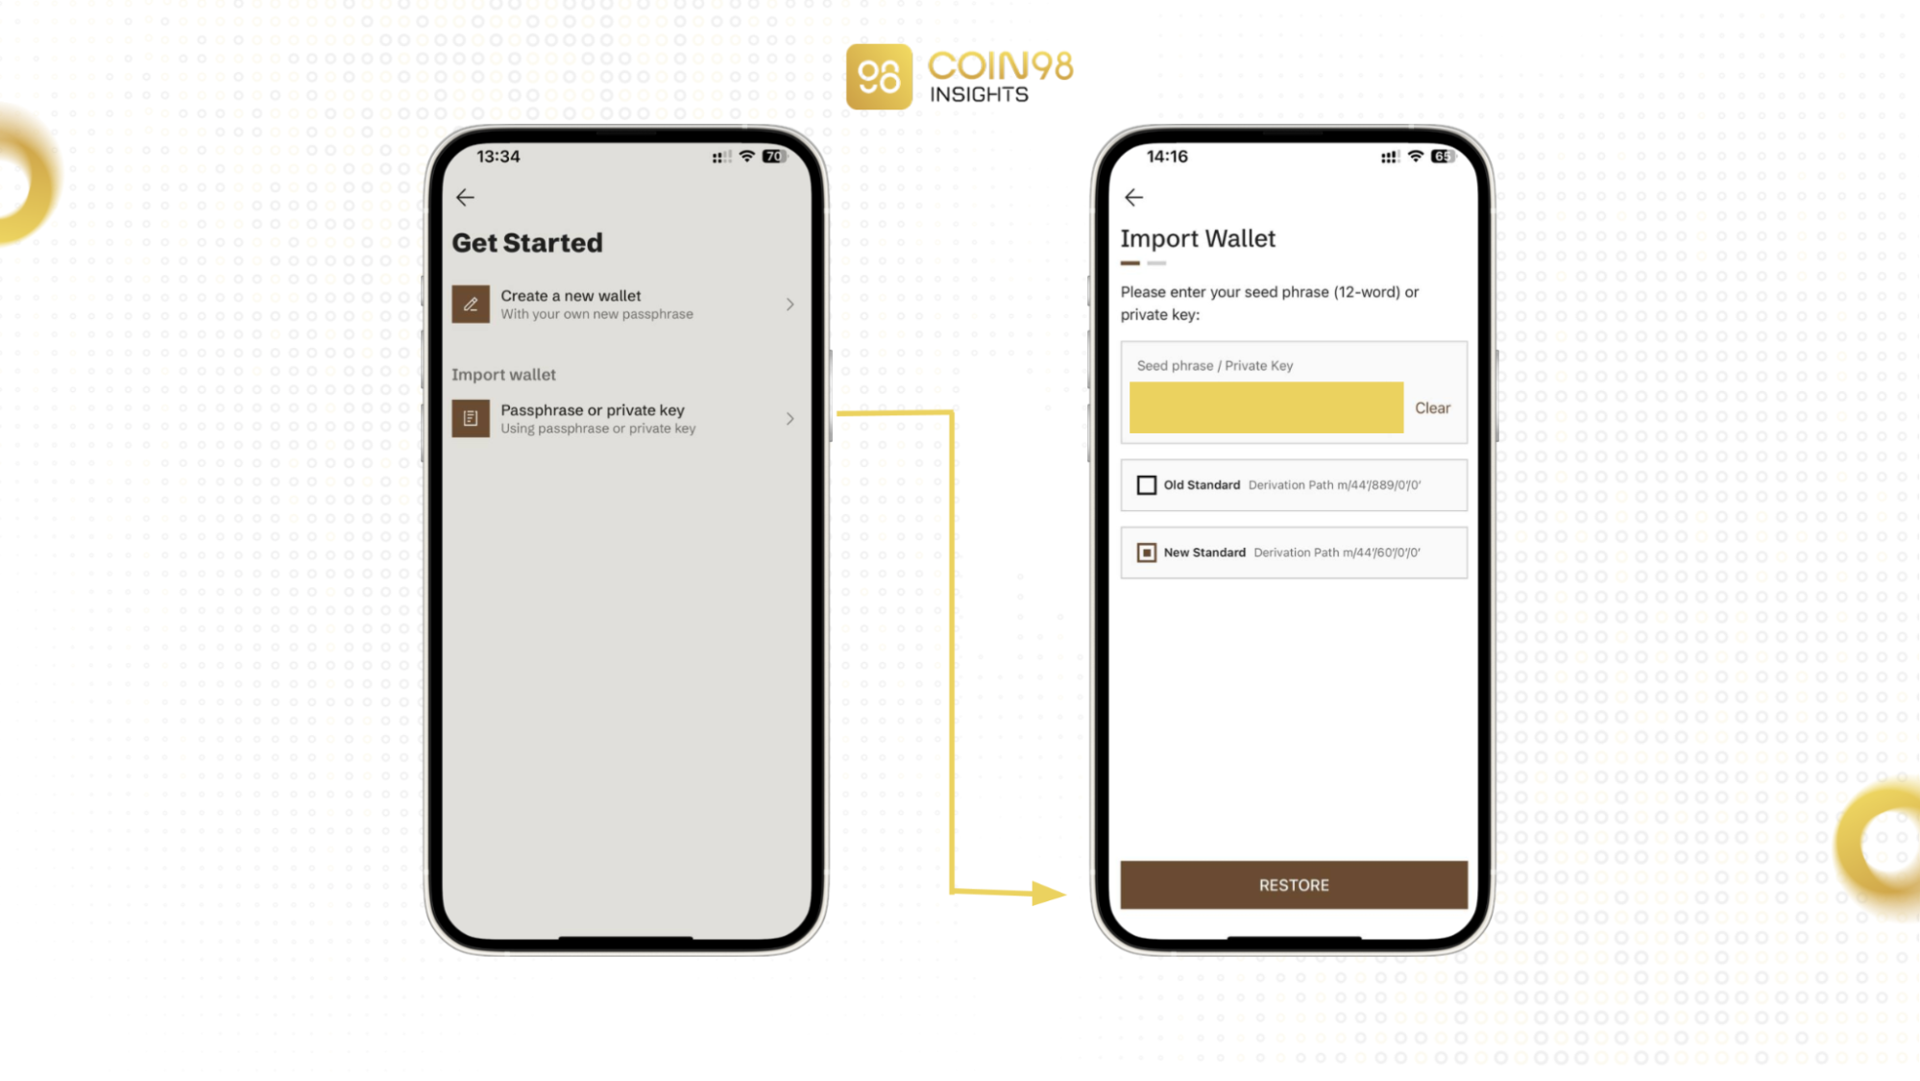This screenshot has height=1081, width=1920.
Task: Click the Passphrase or private key icon
Action: (469, 418)
